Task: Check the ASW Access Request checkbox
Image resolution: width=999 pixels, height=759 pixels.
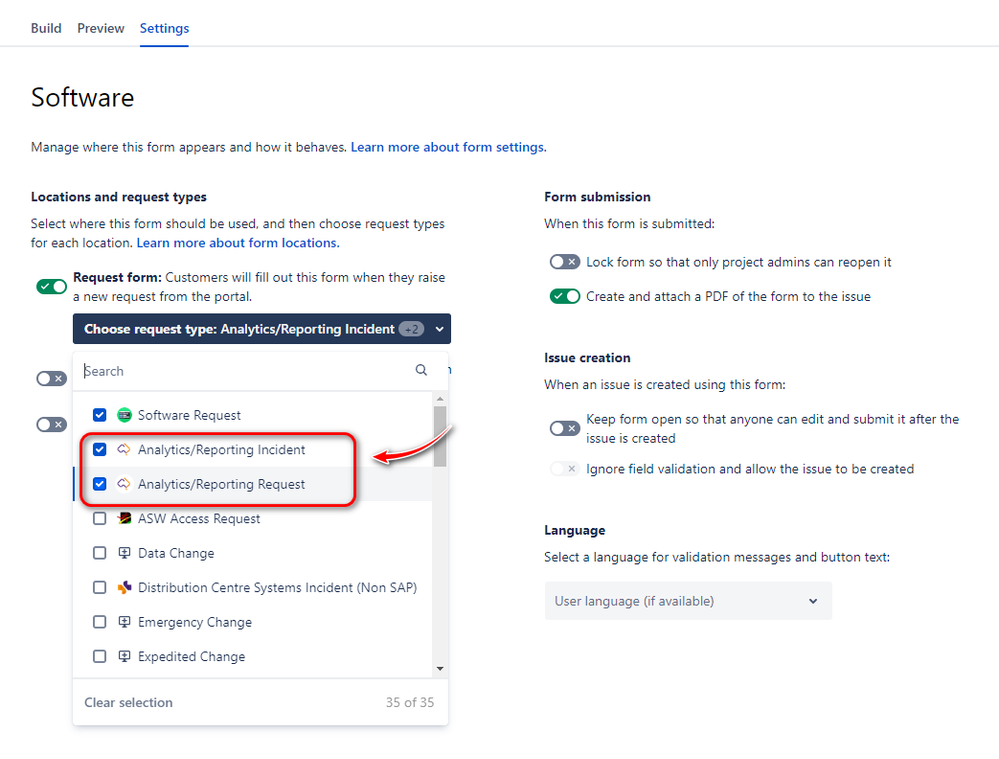Action: click(x=99, y=518)
